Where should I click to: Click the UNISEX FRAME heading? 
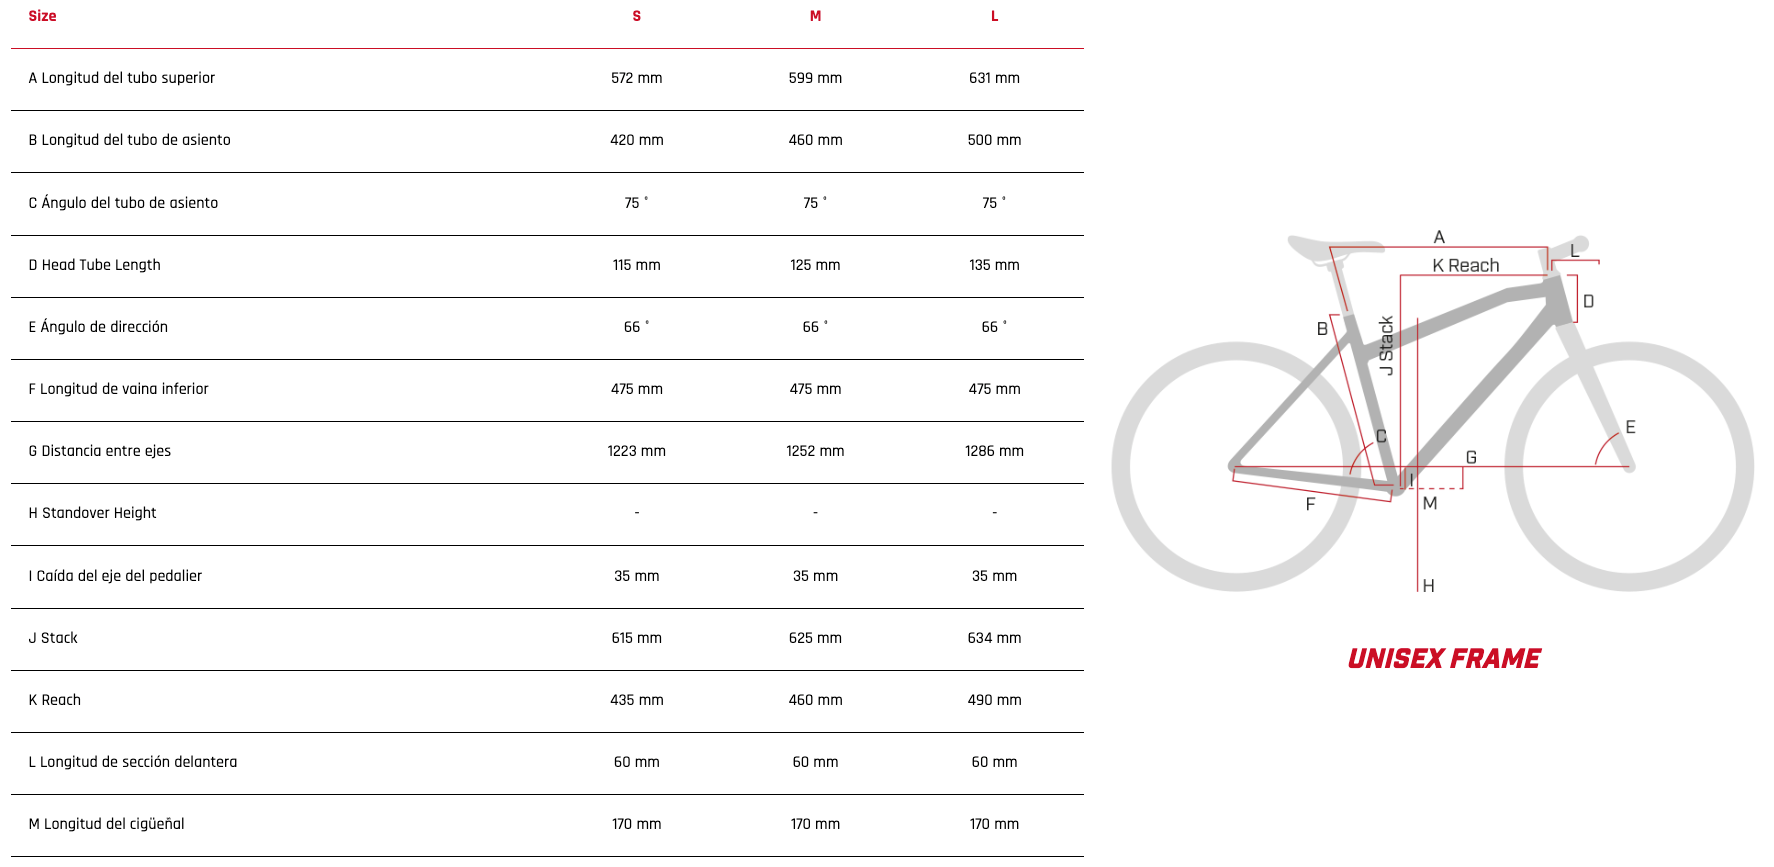[x=1443, y=658]
